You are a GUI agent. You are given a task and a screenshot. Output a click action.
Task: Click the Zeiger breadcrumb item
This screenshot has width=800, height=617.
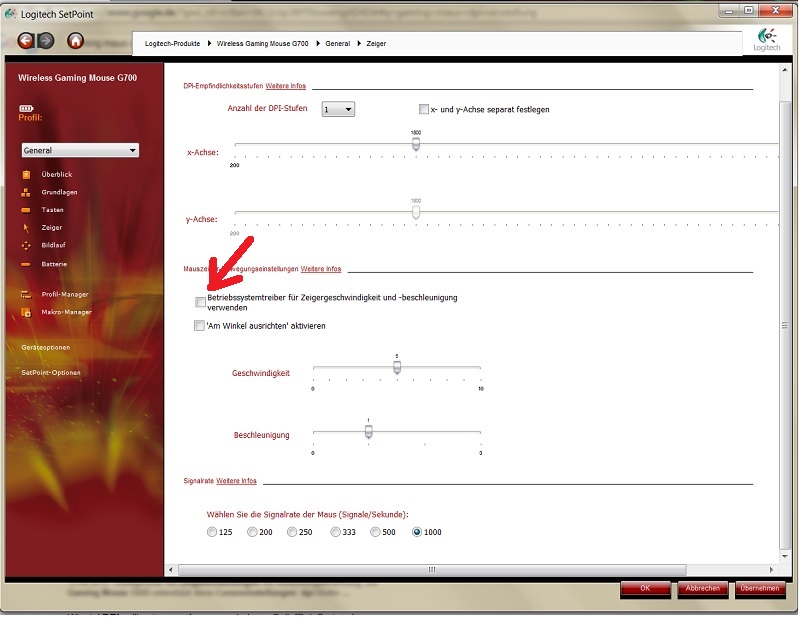pyautogui.click(x=376, y=44)
